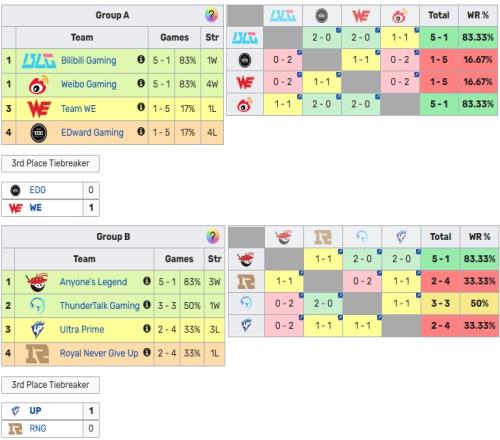
Task: Open the Team WE team link
Action: (78, 109)
